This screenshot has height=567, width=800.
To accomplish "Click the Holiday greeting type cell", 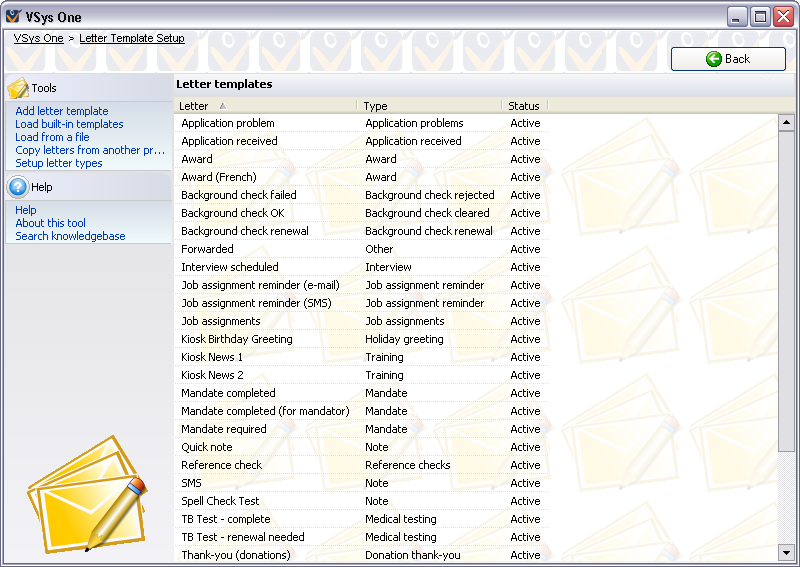I will [404, 339].
